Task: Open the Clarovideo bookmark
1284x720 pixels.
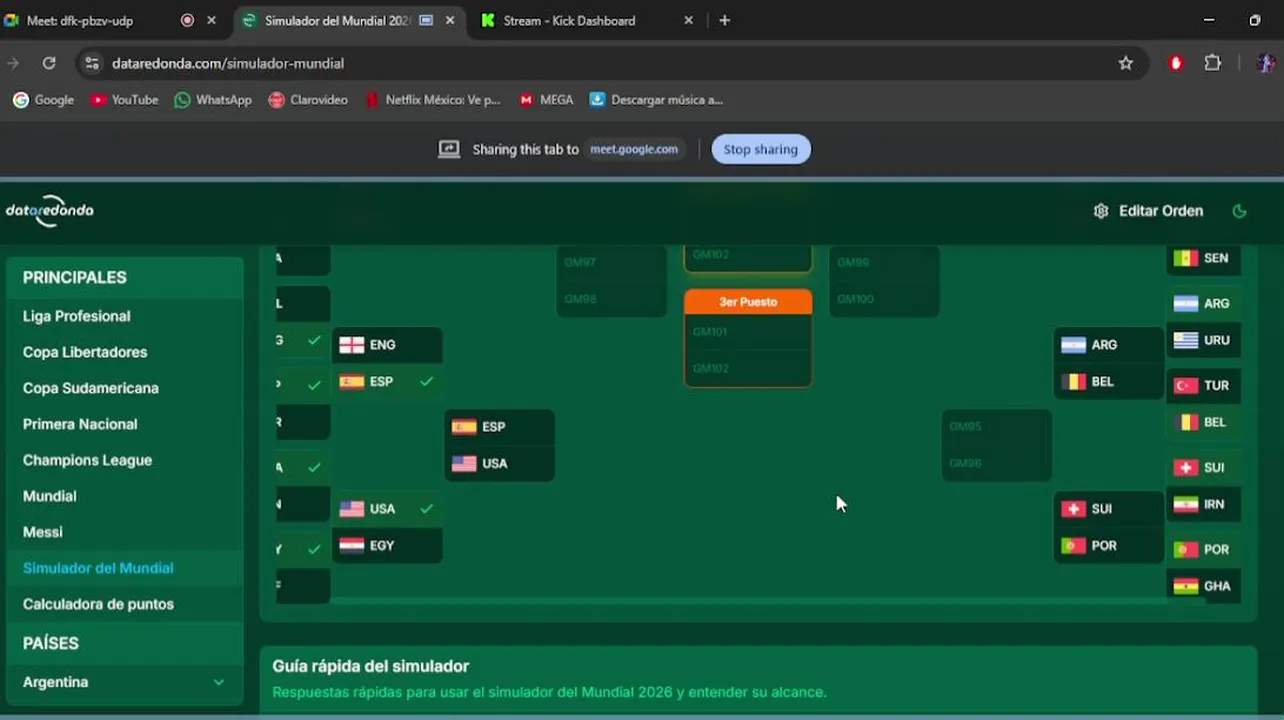Action: [x=308, y=100]
